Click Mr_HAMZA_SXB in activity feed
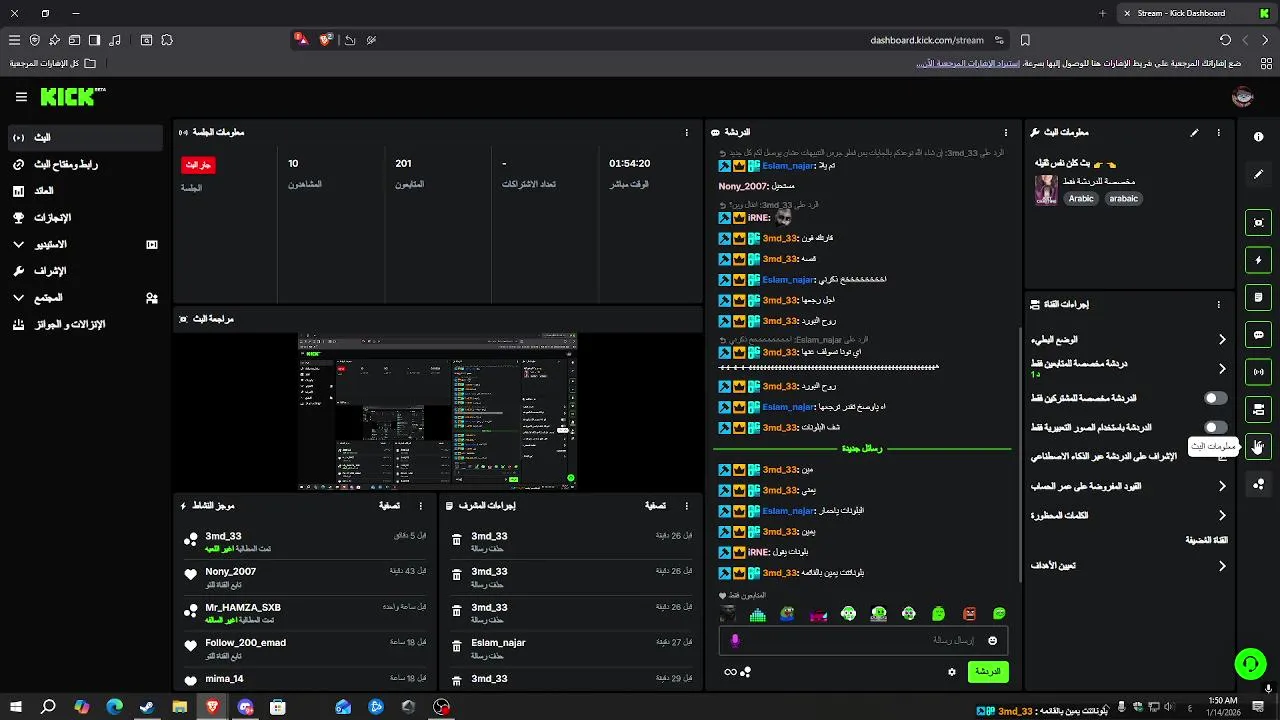This screenshot has width=1280, height=720. coord(243,607)
